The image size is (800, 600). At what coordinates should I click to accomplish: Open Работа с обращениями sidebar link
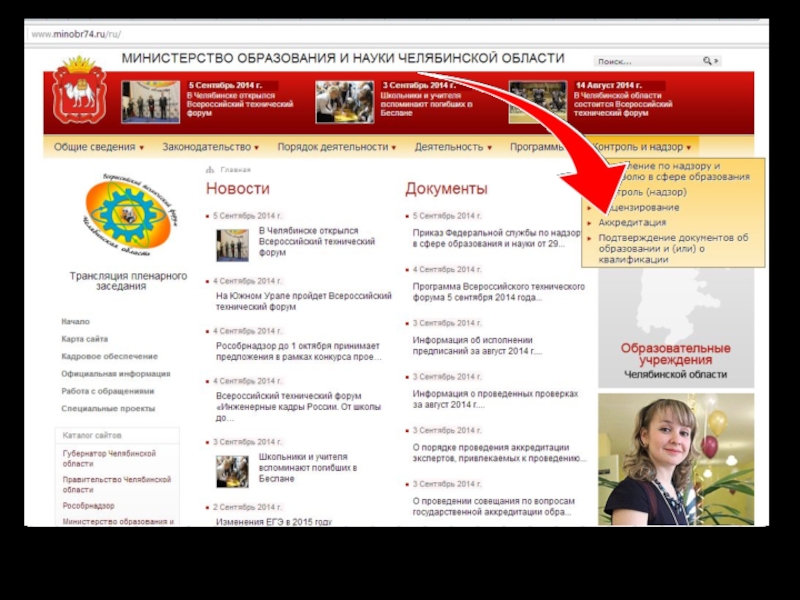(108, 391)
